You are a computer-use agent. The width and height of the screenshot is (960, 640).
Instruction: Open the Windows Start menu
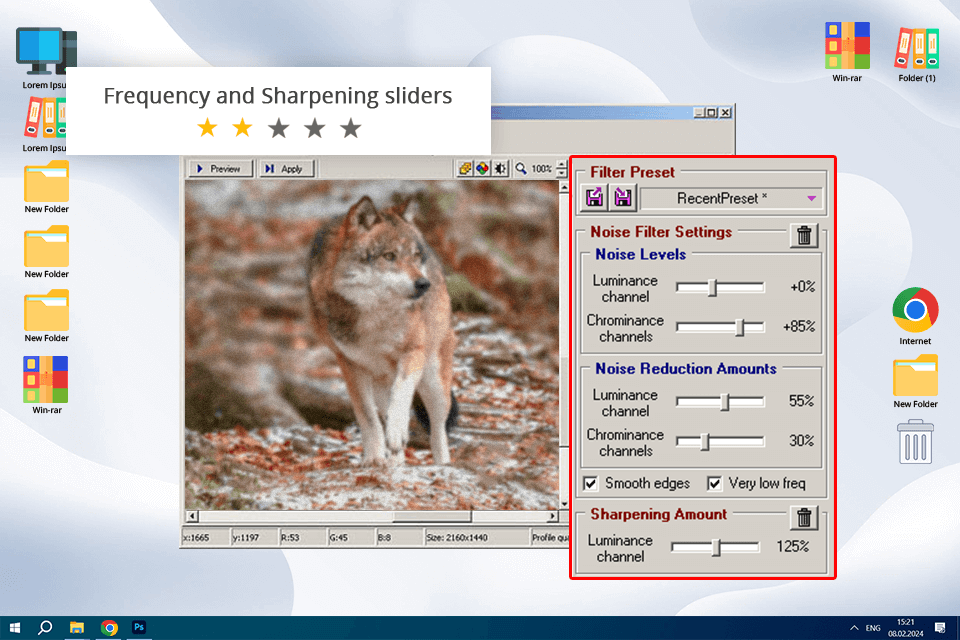pos(14,628)
